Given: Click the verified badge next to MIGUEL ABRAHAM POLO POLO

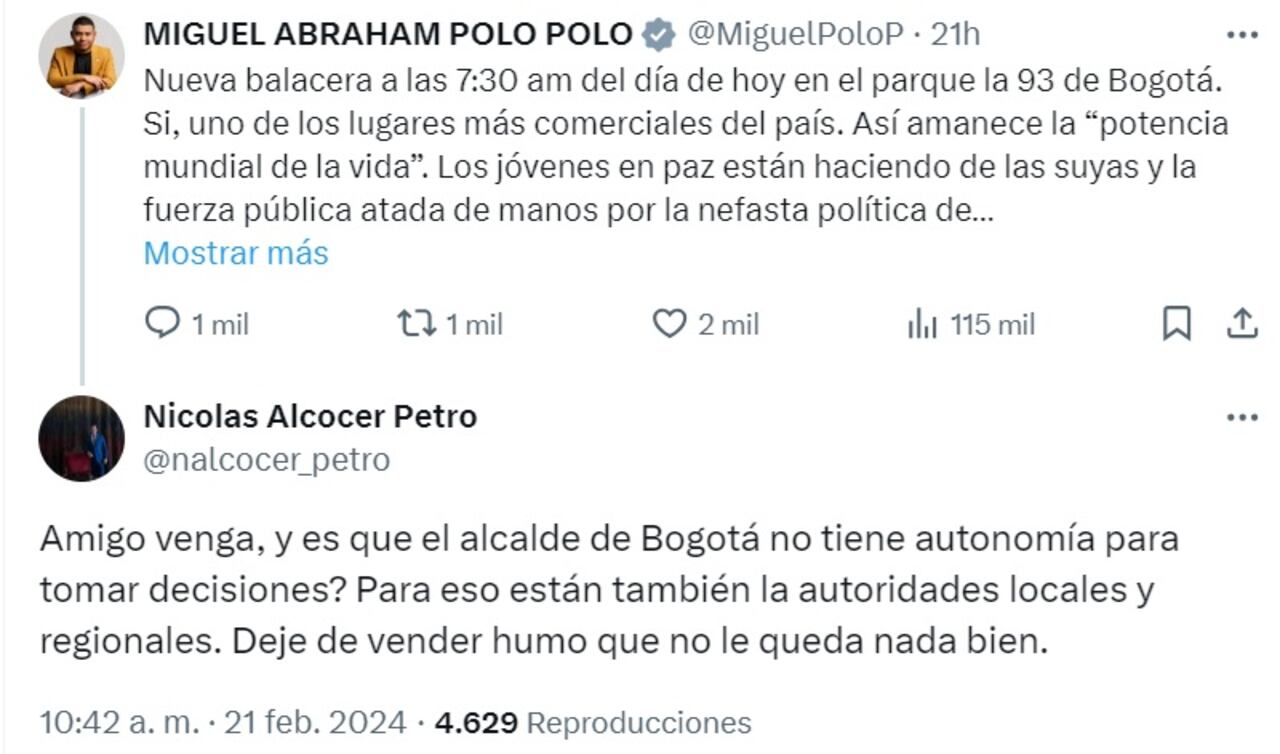Looking at the screenshot, I should pyautogui.click(x=656, y=31).
